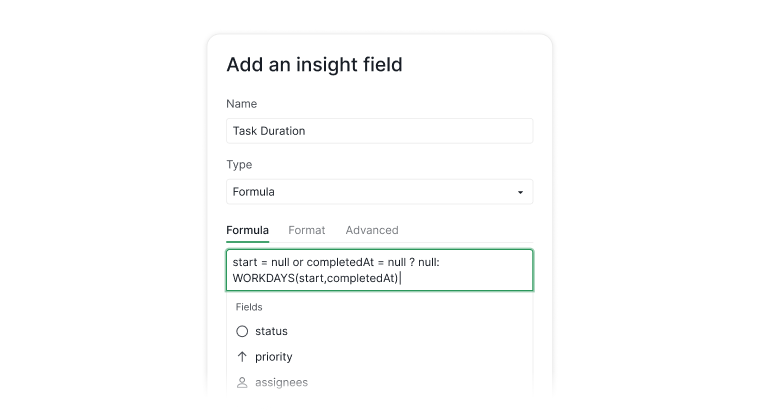Open the Format tab
Screen dimensions: 768x410
coord(307,230)
